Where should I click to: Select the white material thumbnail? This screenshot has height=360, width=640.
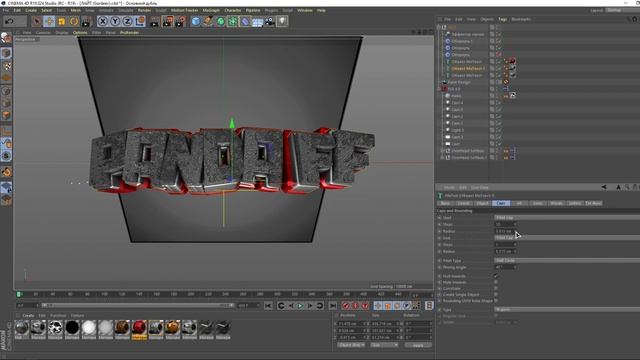tap(89, 328)
